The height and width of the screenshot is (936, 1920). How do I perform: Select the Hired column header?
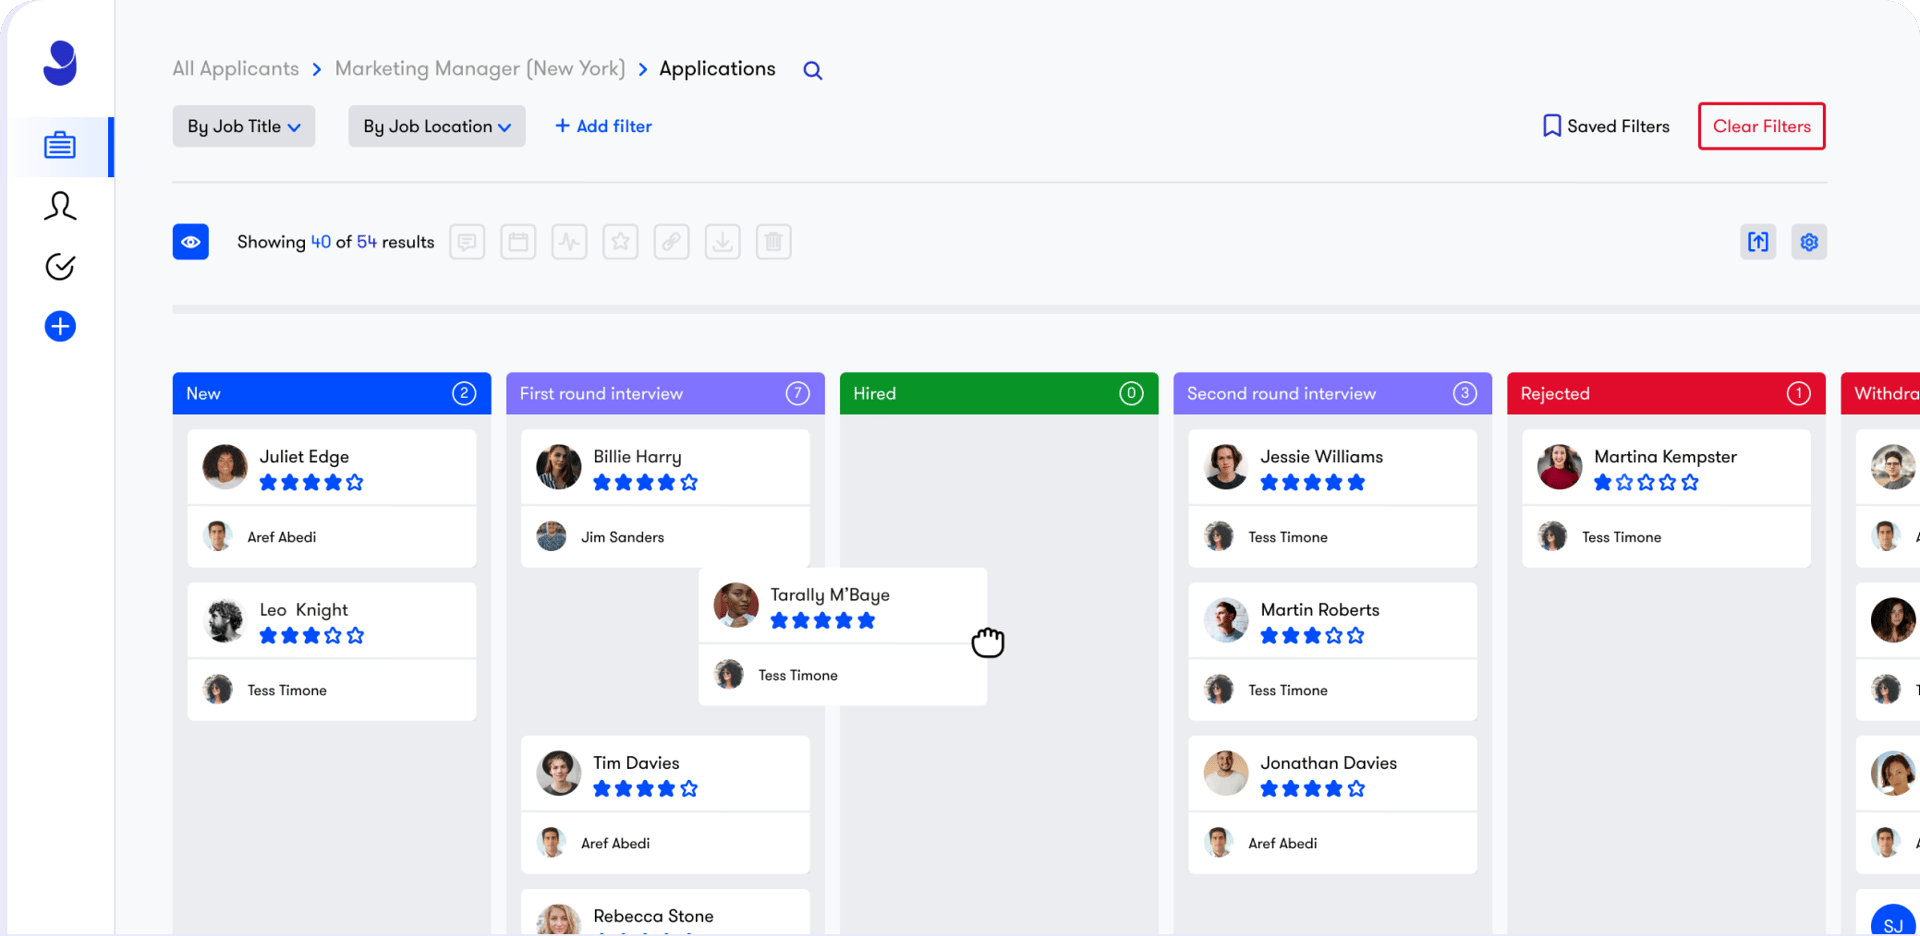[x=999, y=394]
